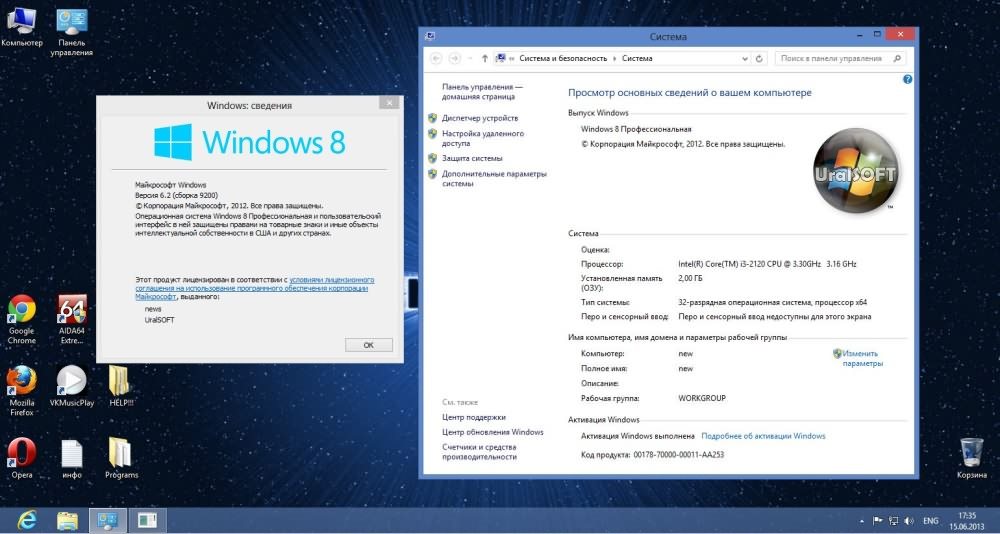1000x534 pixels.
Task: Click the blue help question mark icon
Action: point(907,78)
